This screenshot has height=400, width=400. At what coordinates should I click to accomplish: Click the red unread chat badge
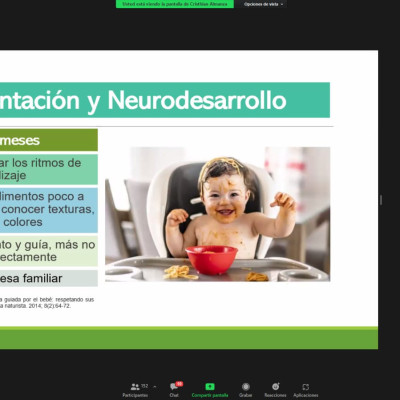click(179, 384)
